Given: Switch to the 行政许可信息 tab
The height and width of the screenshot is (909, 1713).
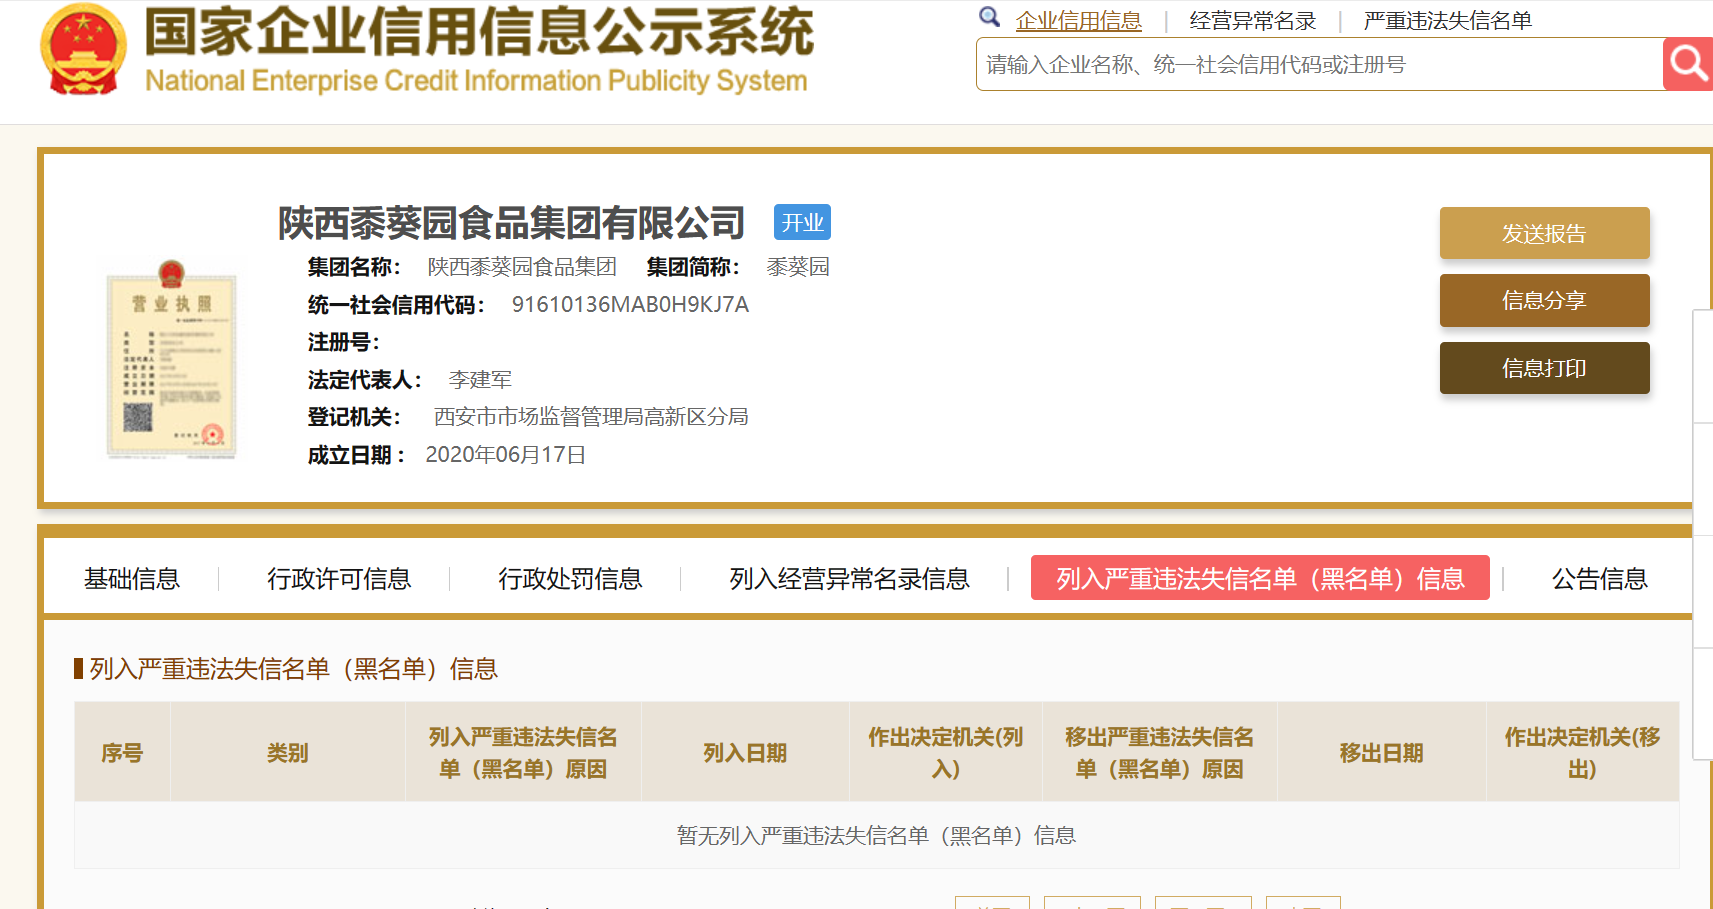Looking at the screenshot, I should (x=339, y=579).
